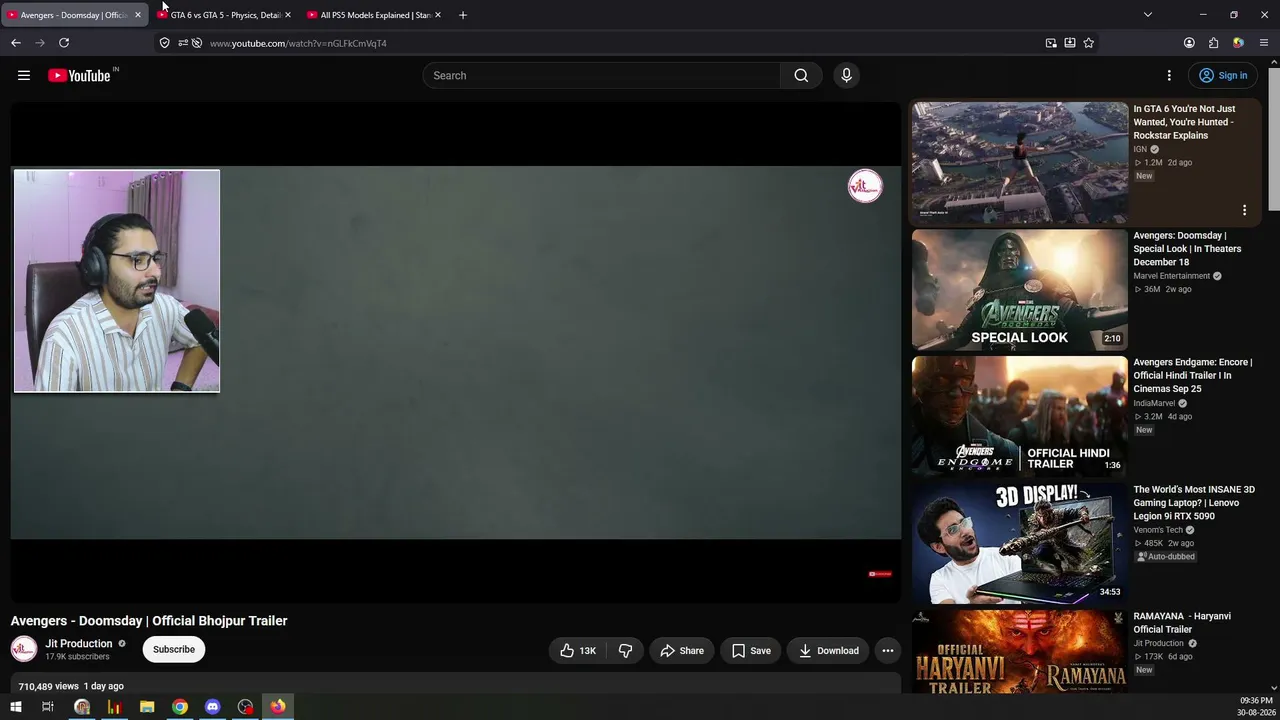Open the 'In GTA 6 You're Not Just Wanted' title
Viewport: 1280px width, 720px height.
click(1184, 122)
